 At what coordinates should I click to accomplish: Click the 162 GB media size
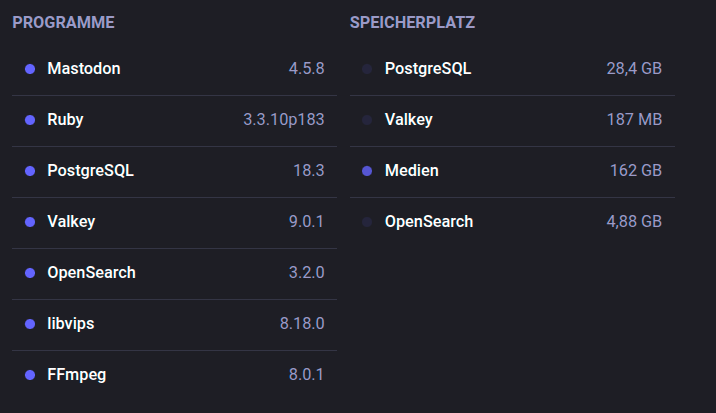click(x=636, y=171)
